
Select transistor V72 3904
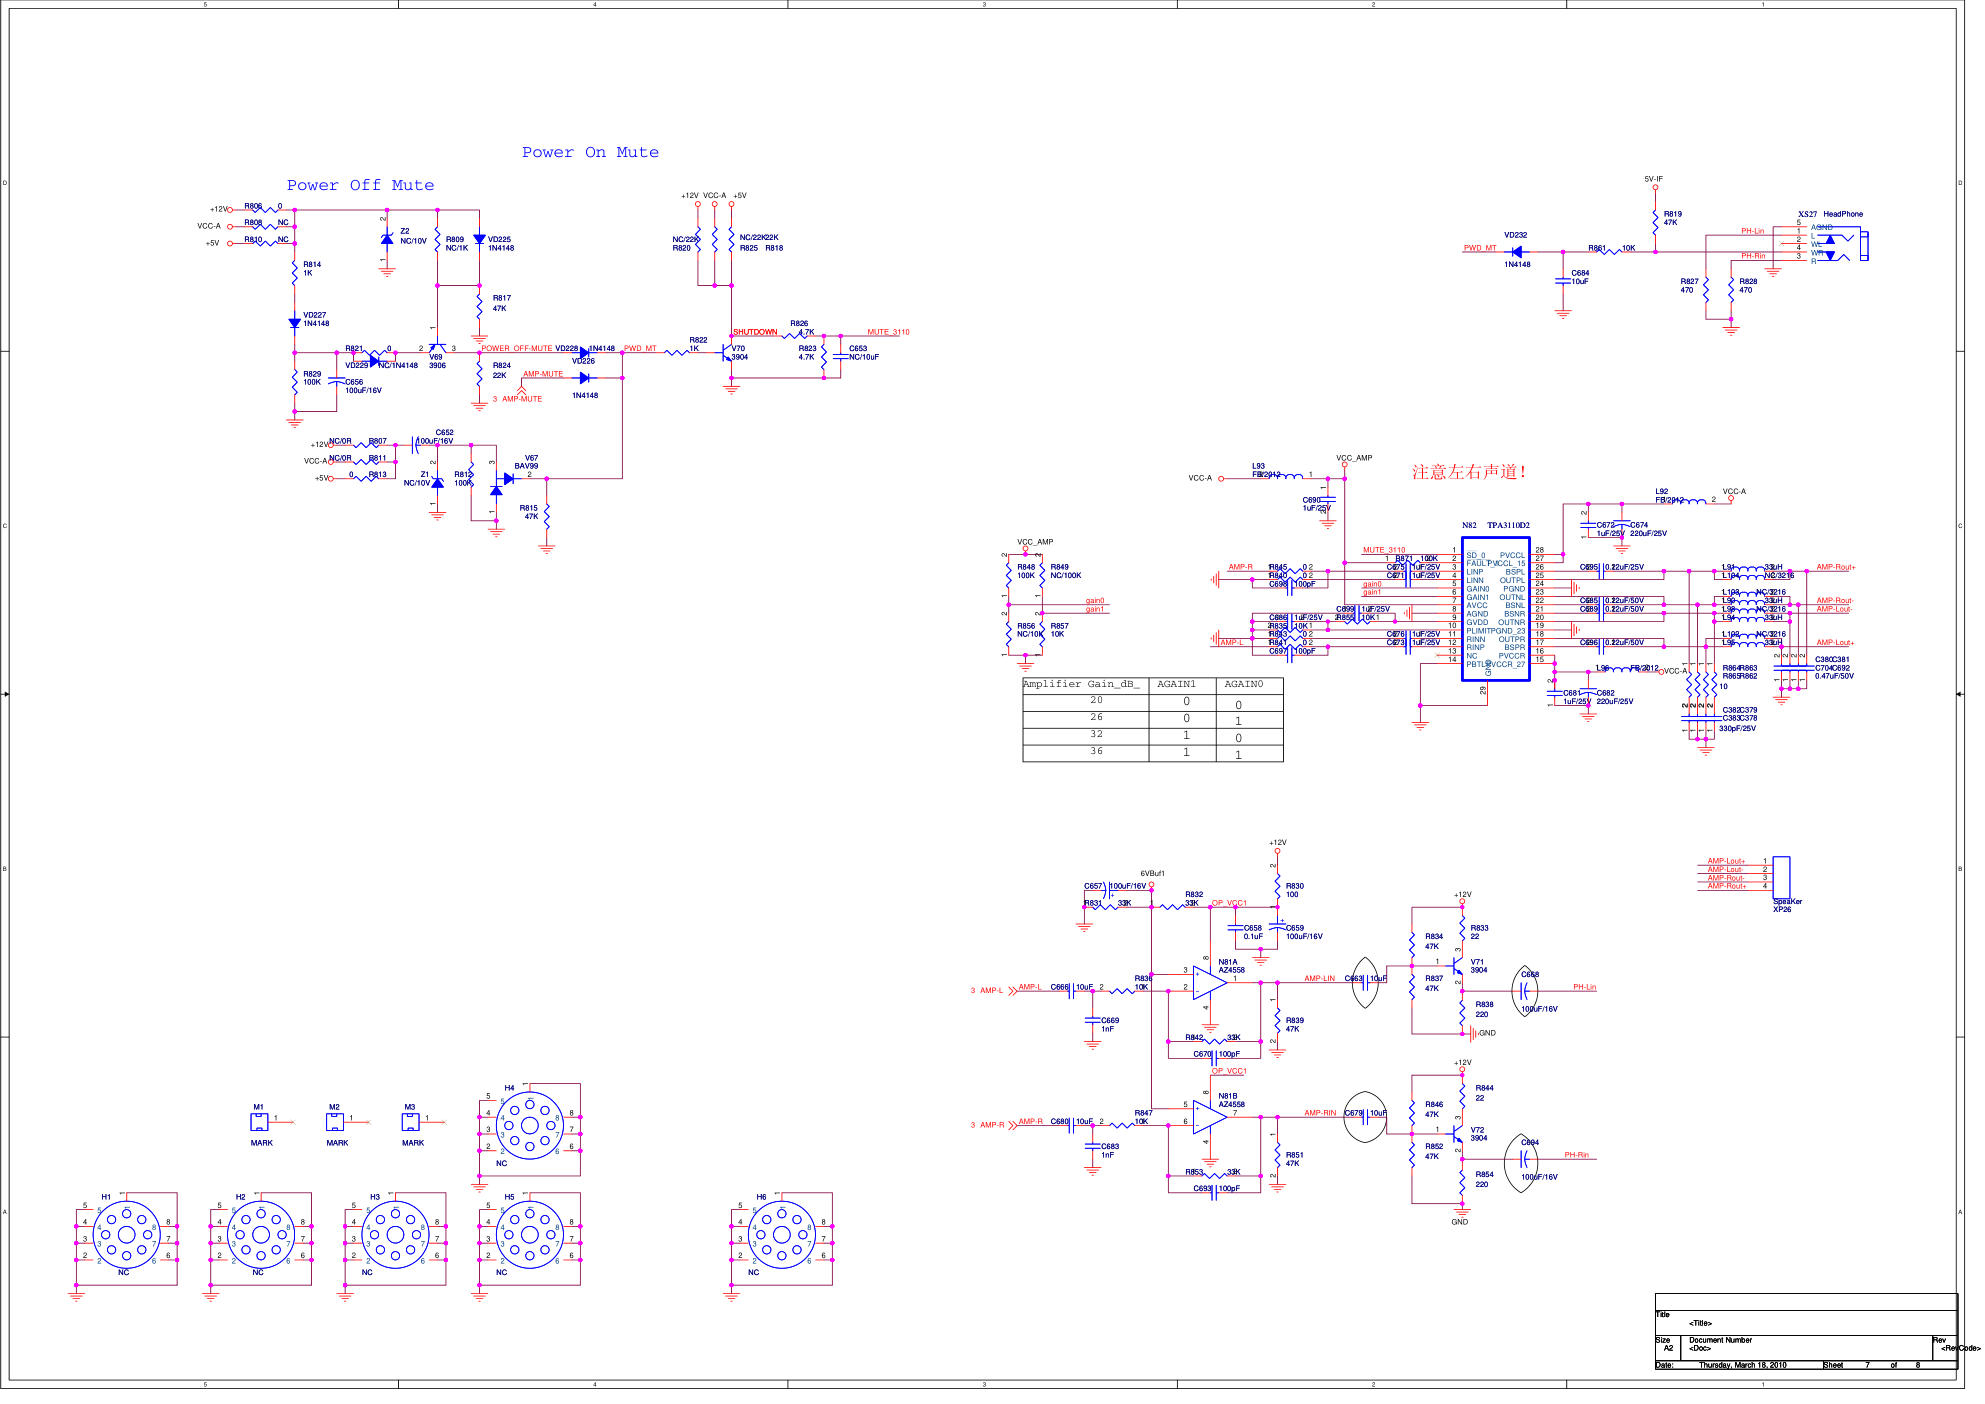(x=1459, y=1135)
